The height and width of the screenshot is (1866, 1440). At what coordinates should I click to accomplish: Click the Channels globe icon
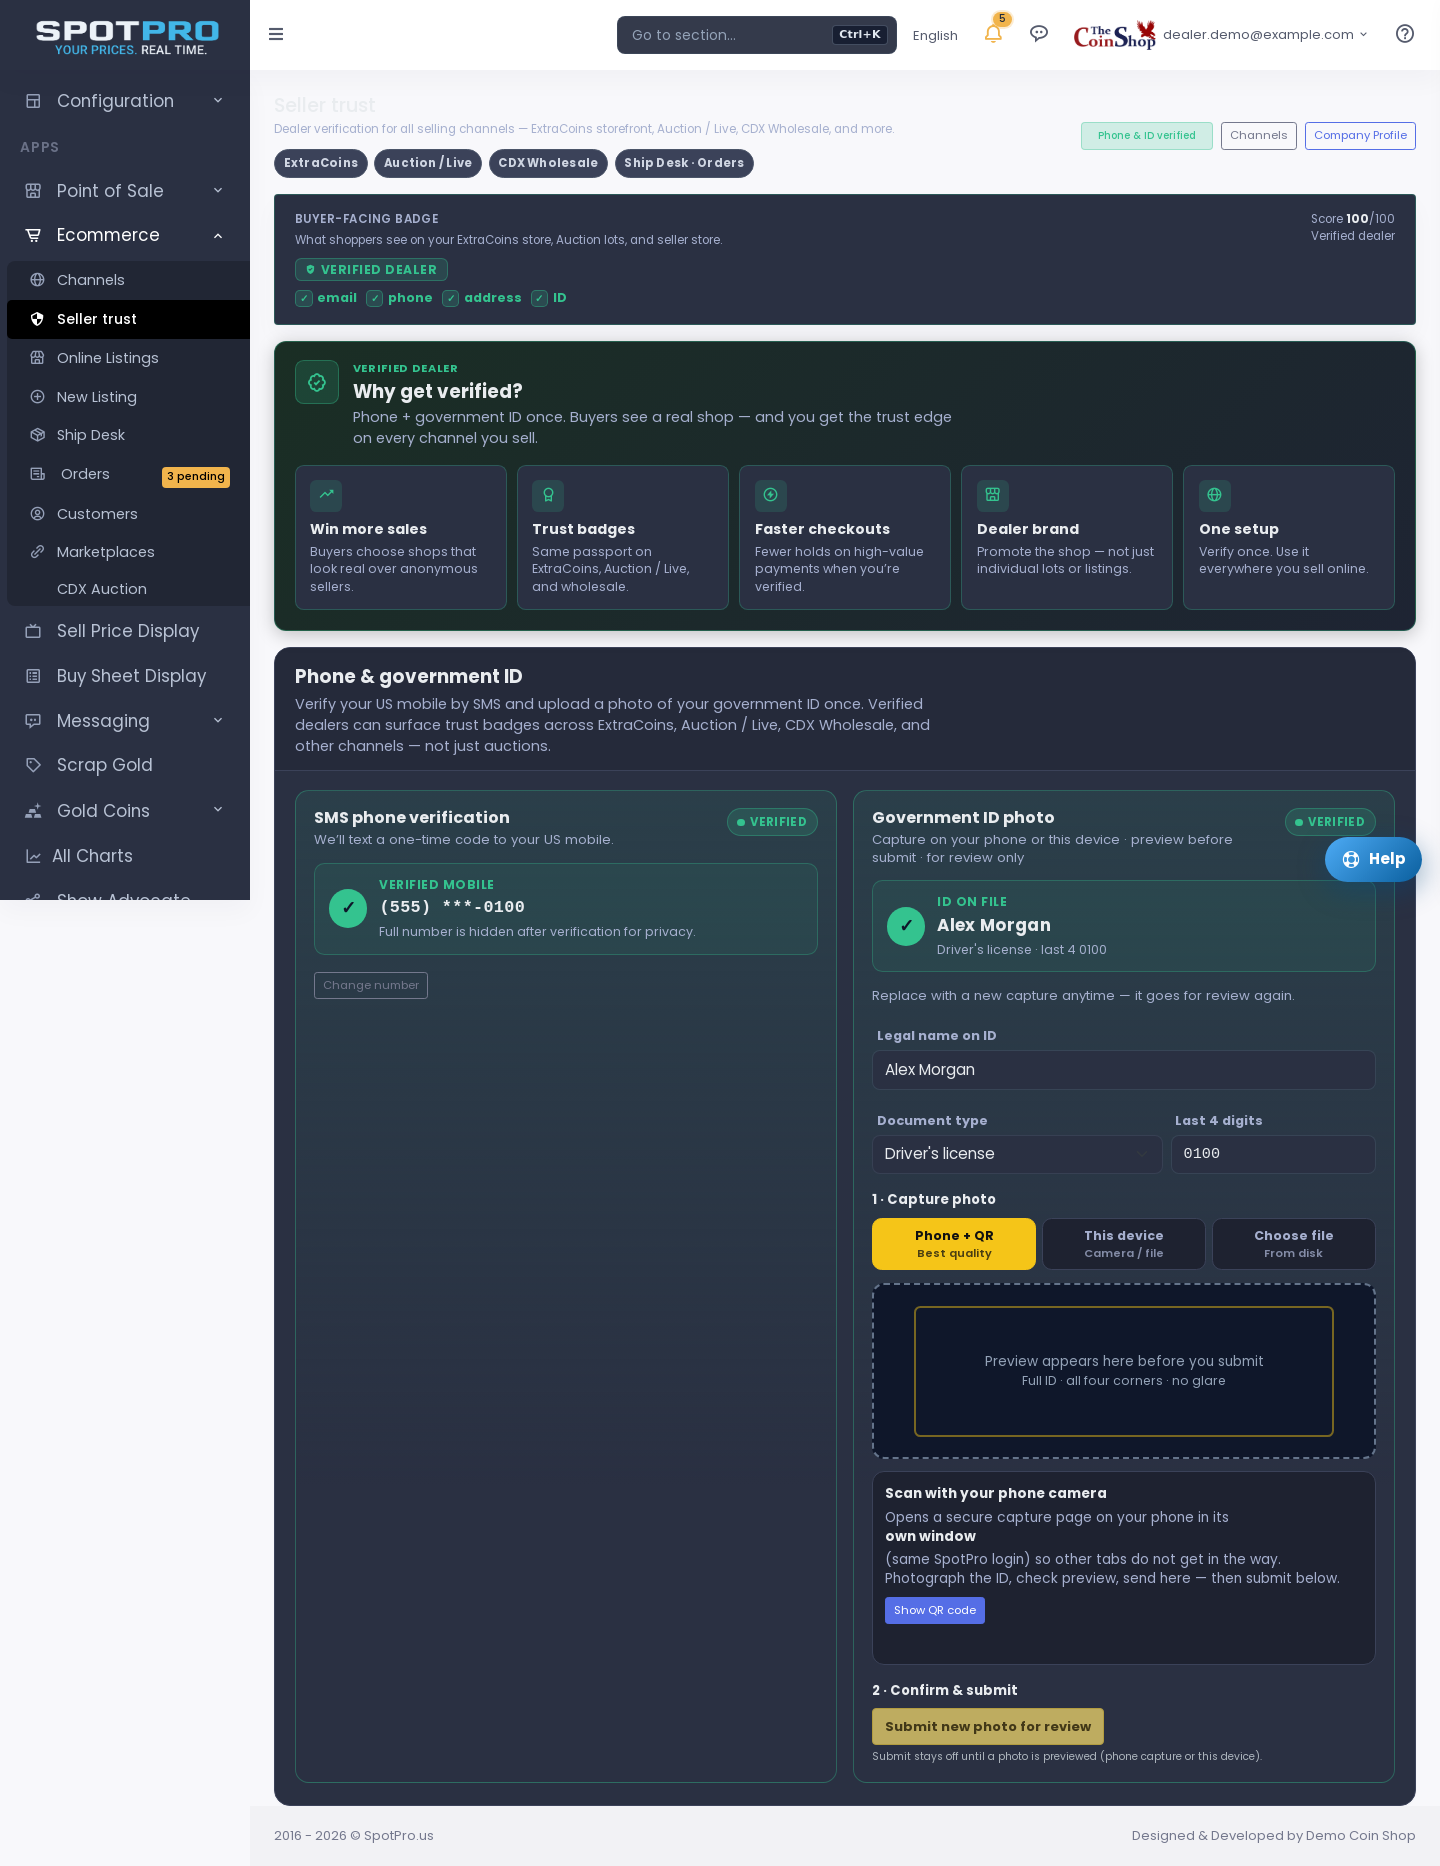click(x=37, y=280)
